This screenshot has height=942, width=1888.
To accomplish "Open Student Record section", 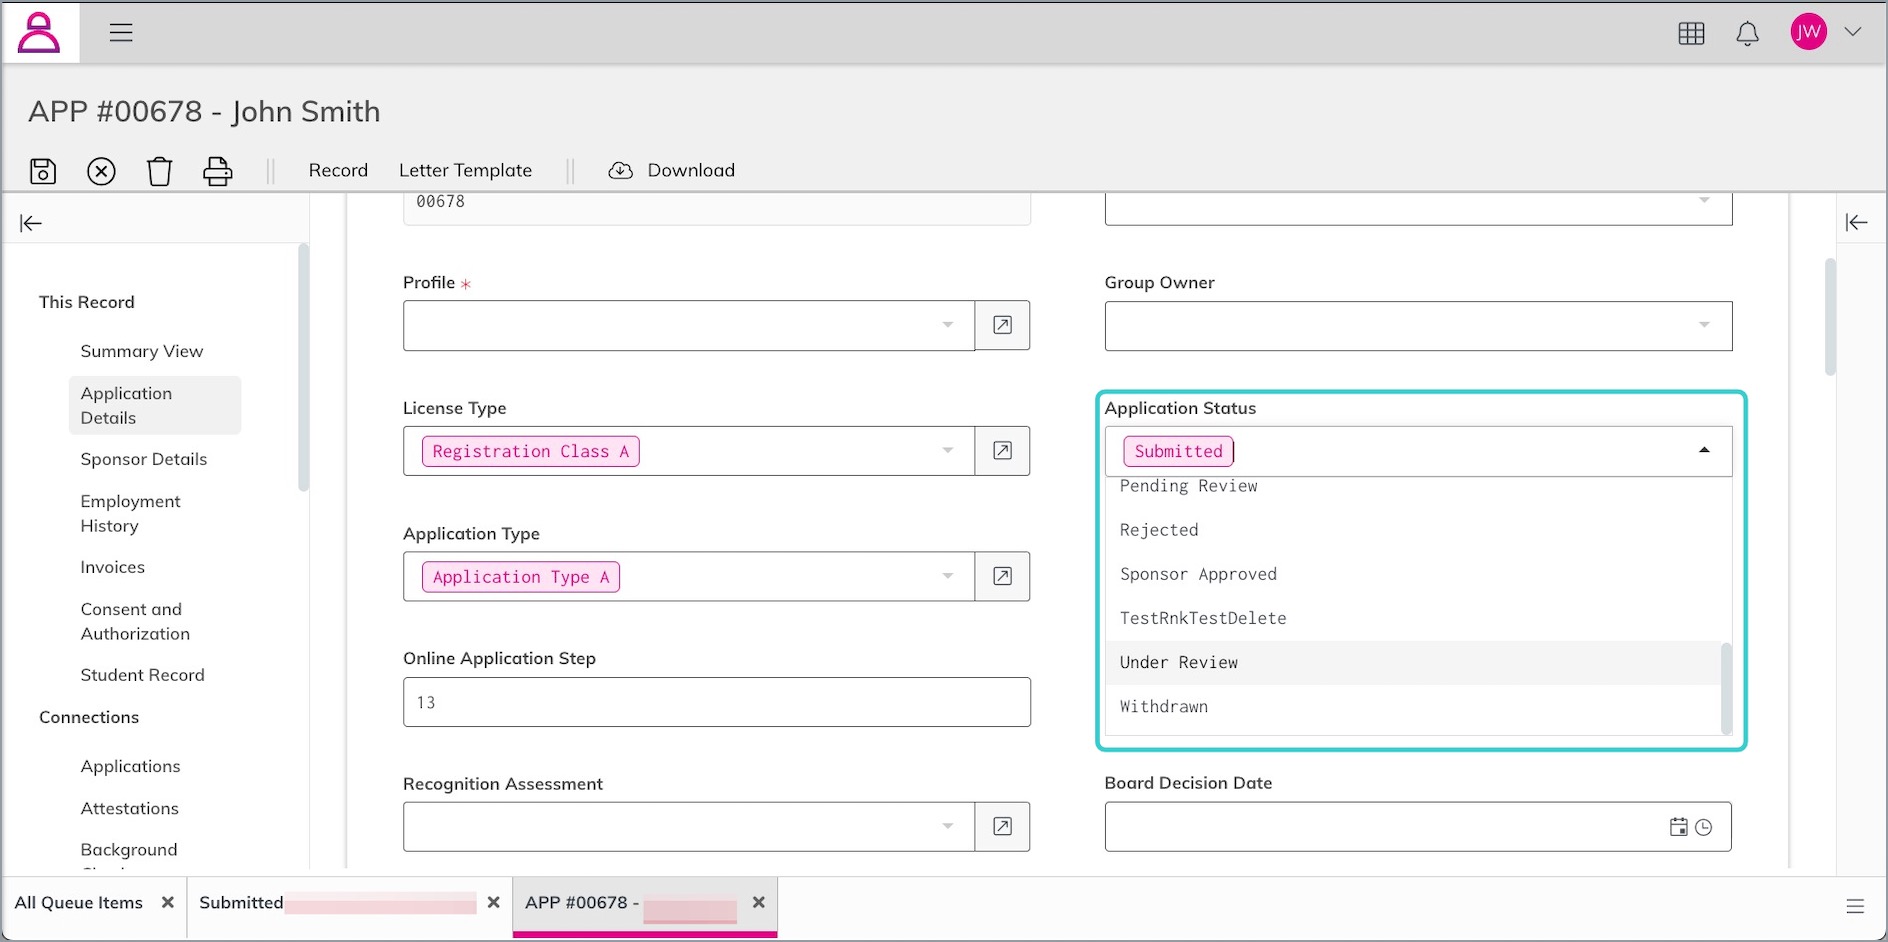I will coord(142,675).
